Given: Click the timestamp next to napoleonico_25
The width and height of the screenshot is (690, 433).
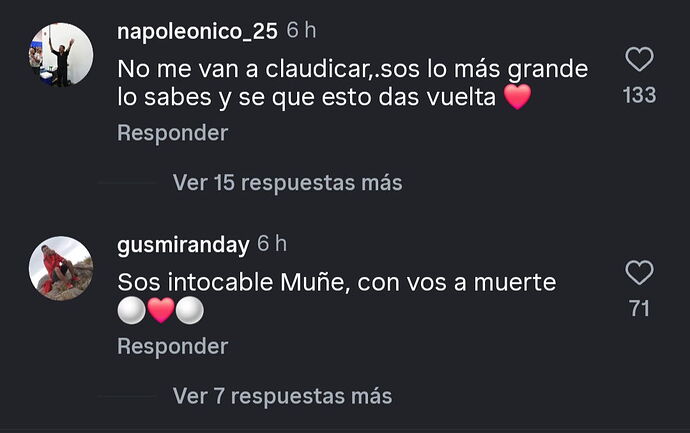Looking at the screenshot, I should 301,31.
